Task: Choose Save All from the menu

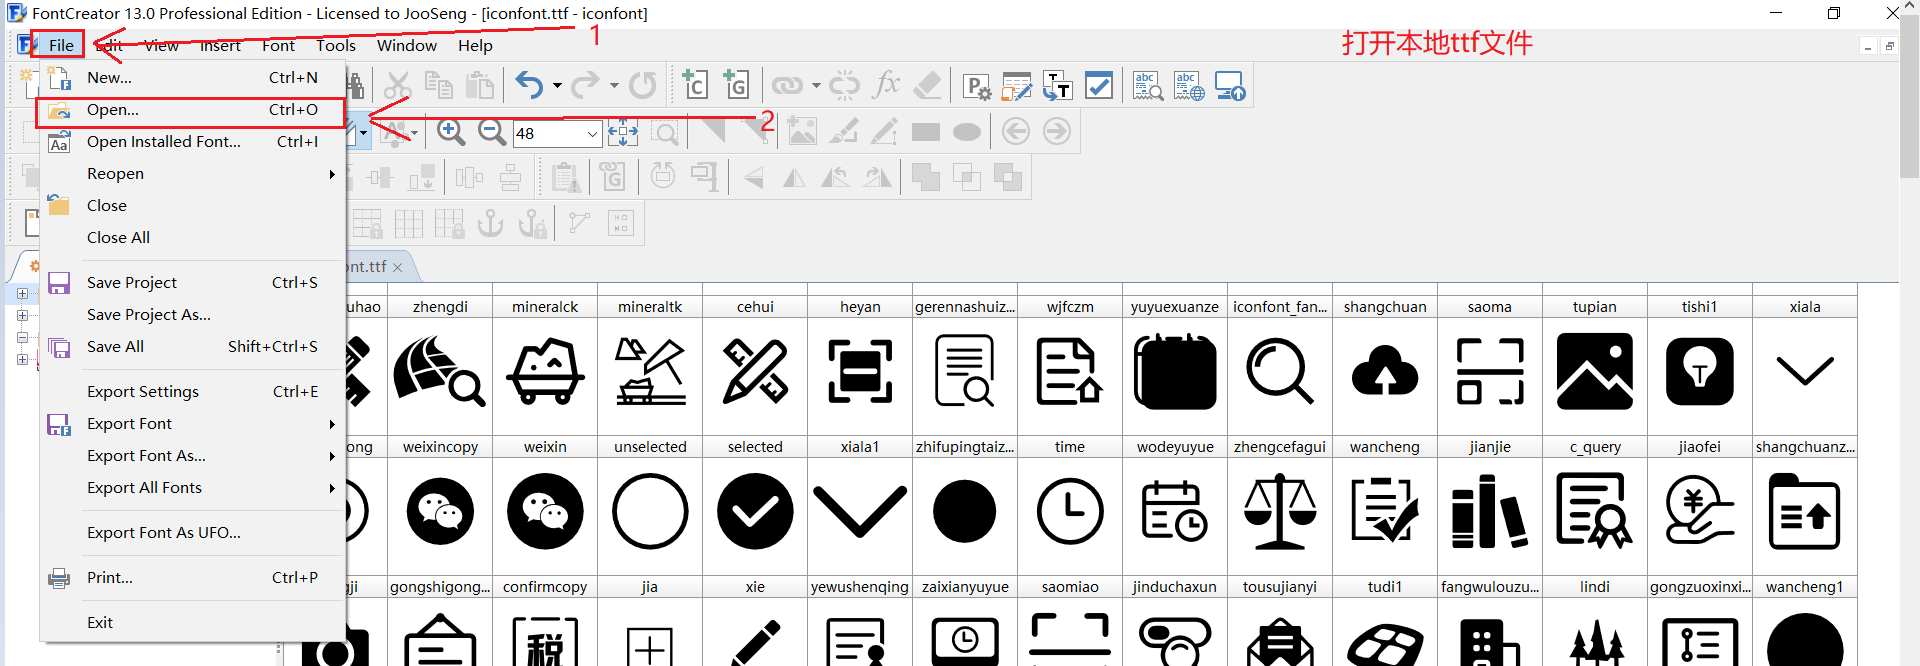Action: point(192,347)
